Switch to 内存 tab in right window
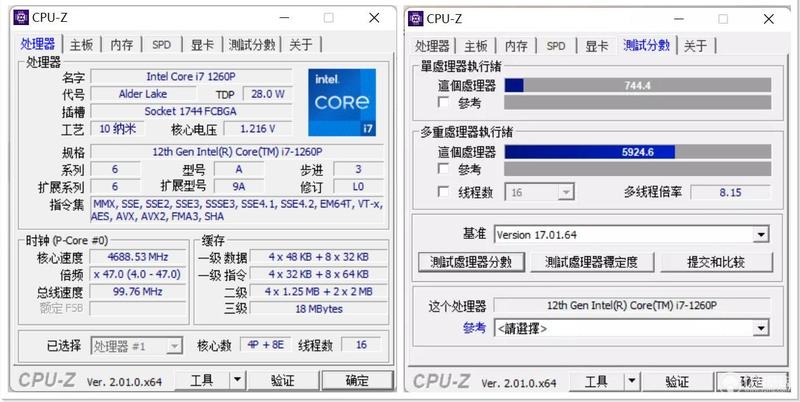Image resolution: width=800 pixels, height=402 pixels. click(516, 46)
